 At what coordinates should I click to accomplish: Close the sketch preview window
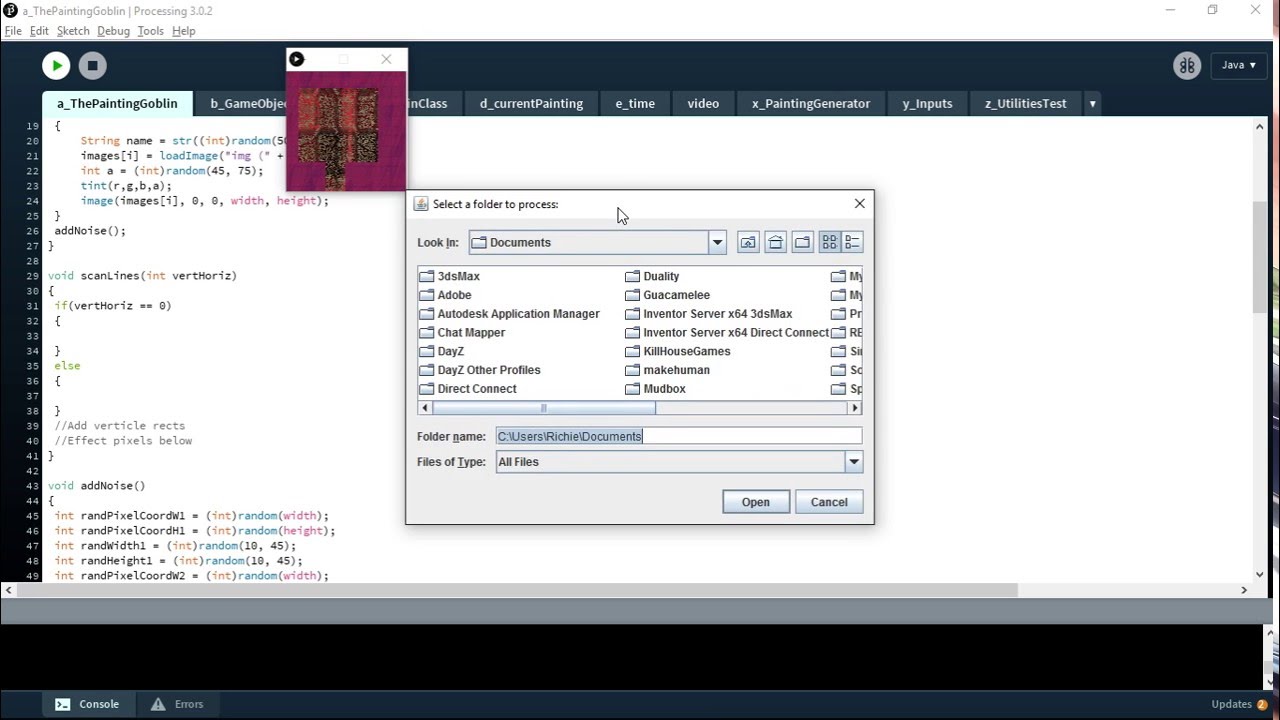[386, 59]
